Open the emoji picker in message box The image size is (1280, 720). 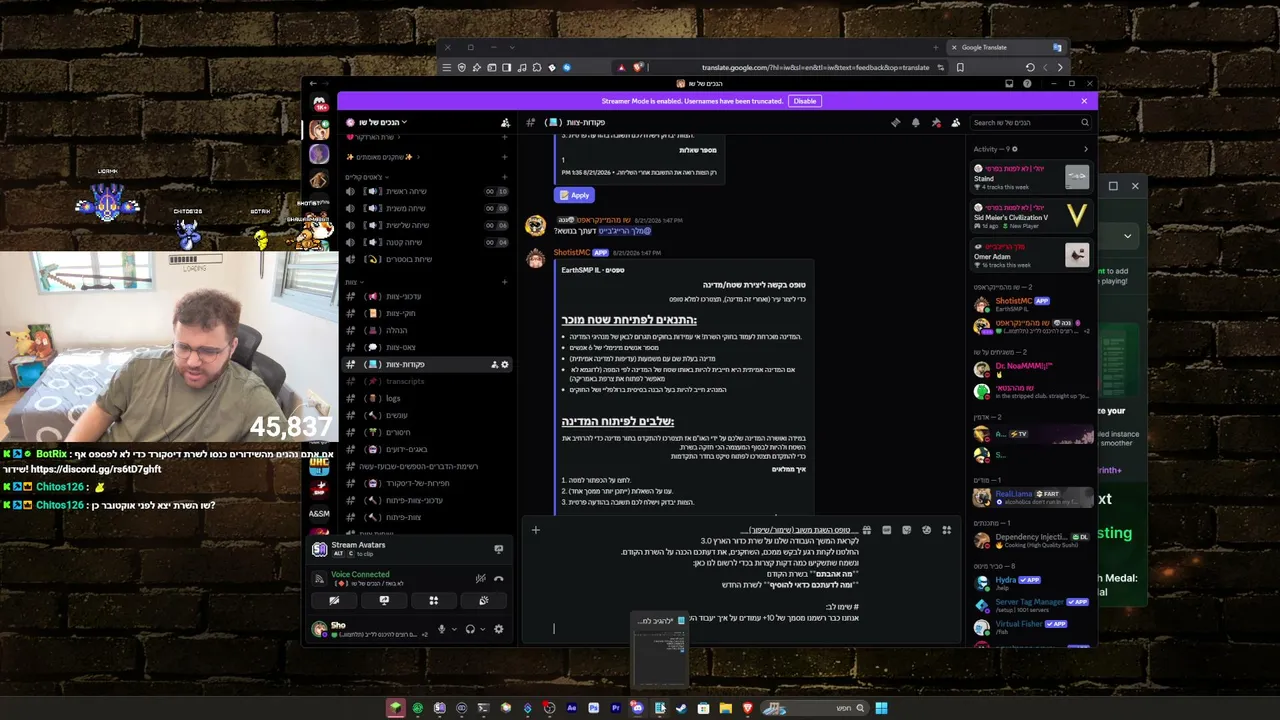point(926,530)
